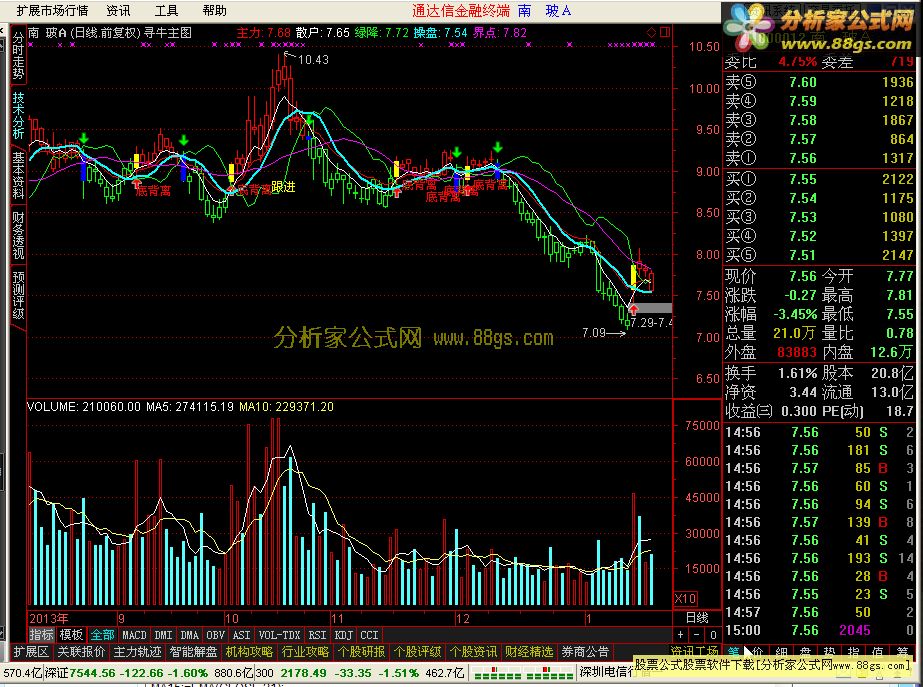
Task: Open the 帮助 menu
Action: point(214,11)
